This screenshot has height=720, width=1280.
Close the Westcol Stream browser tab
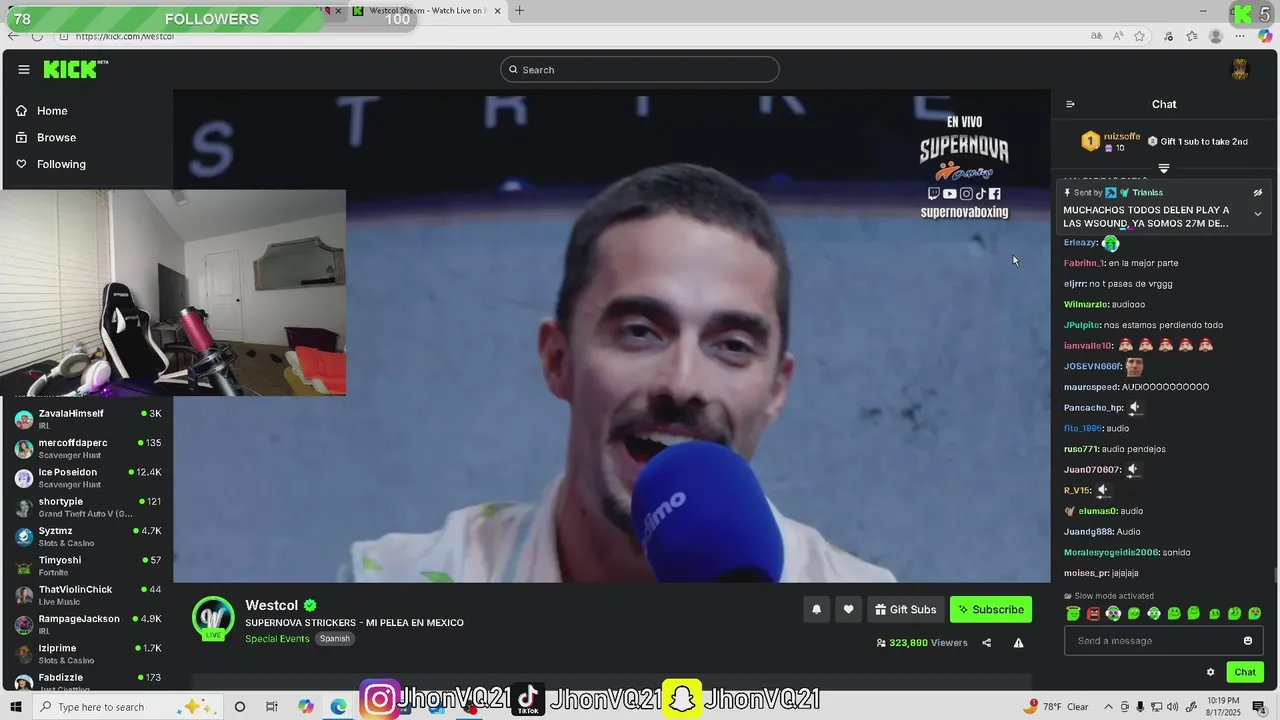[x=497, y=11]
